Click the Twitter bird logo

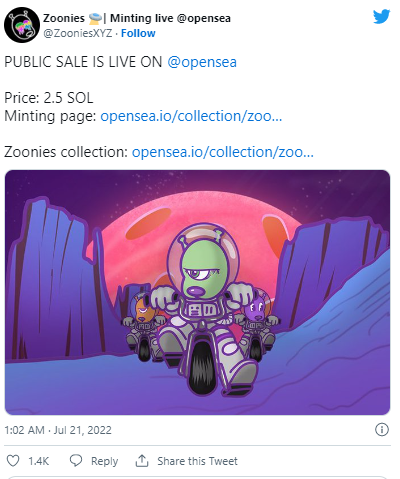tap(381, 16)
